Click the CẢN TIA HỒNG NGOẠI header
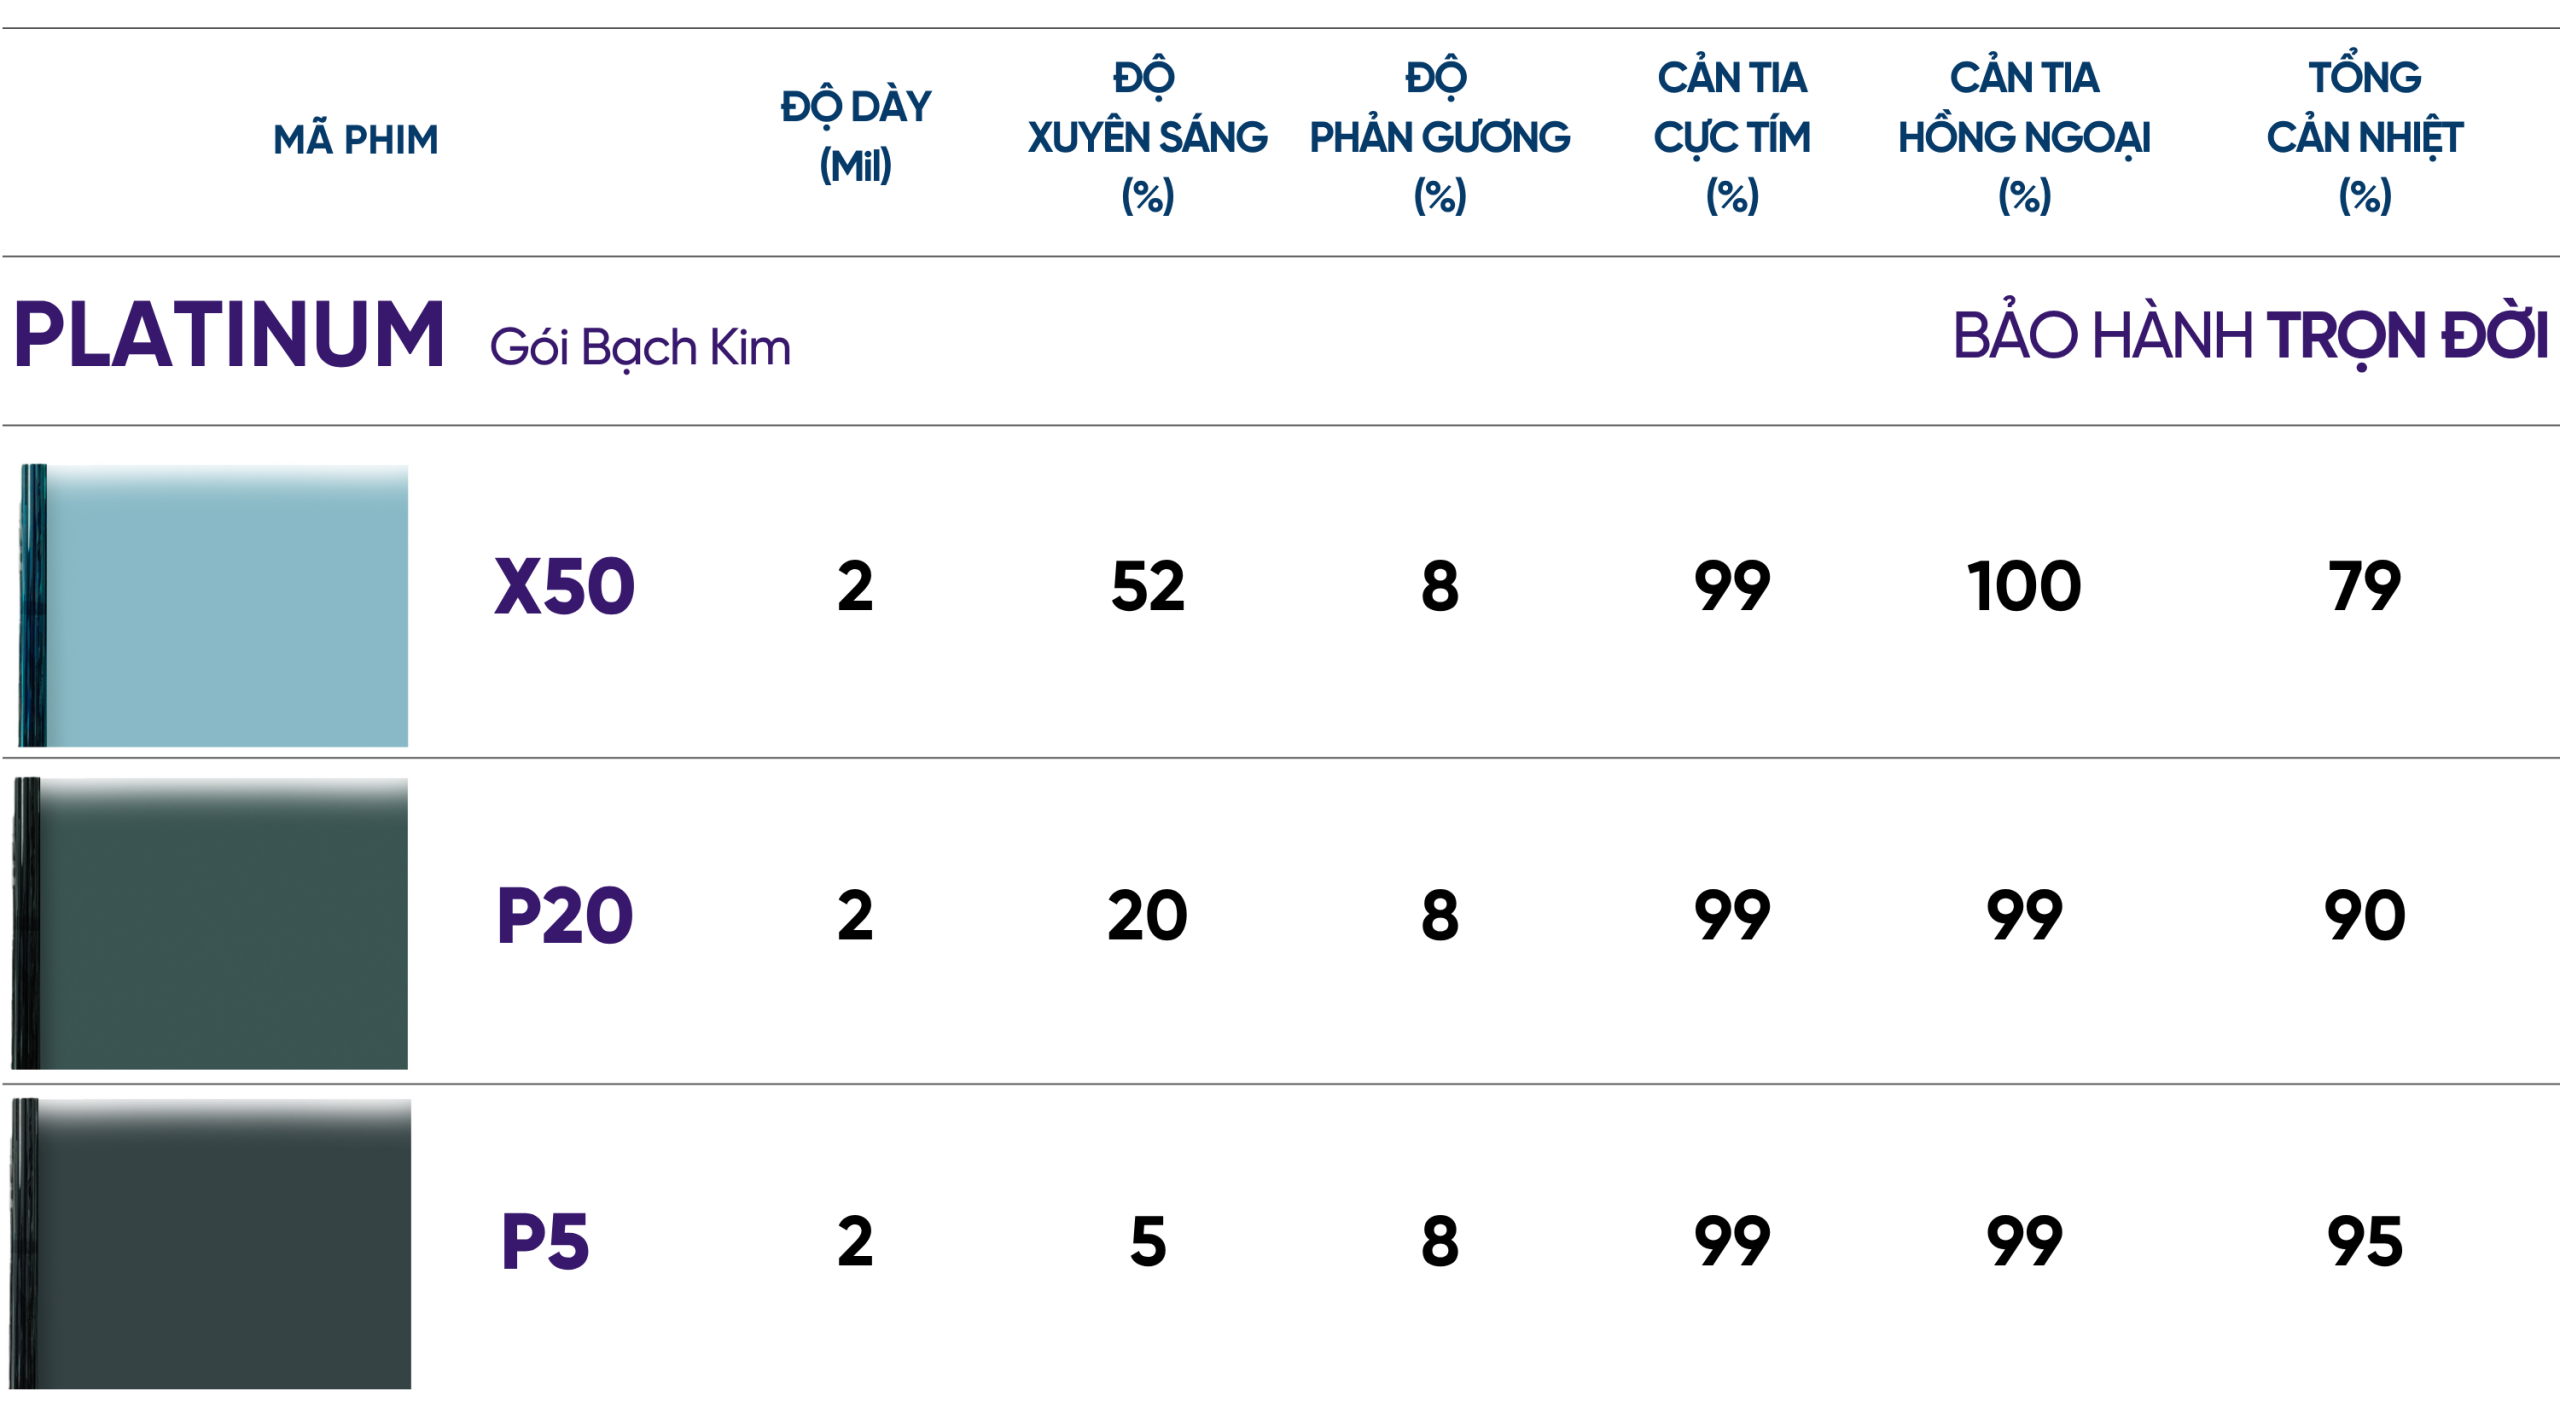The image size is (2560, 1420). (x=2024, y=136)
